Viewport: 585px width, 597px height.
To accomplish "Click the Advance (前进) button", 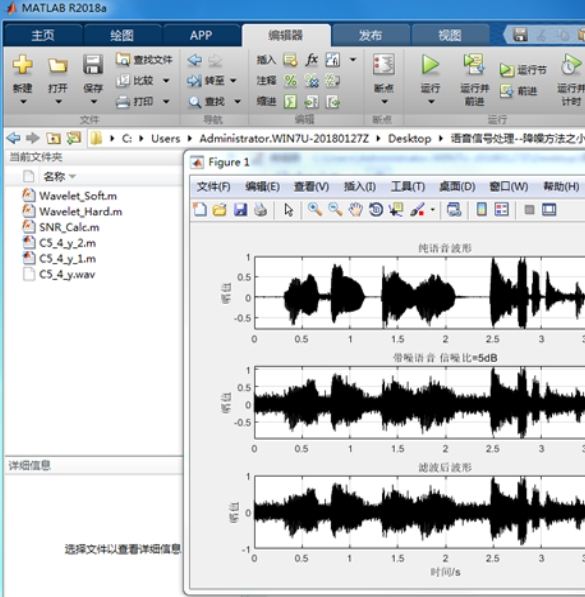I will [518, 91].
